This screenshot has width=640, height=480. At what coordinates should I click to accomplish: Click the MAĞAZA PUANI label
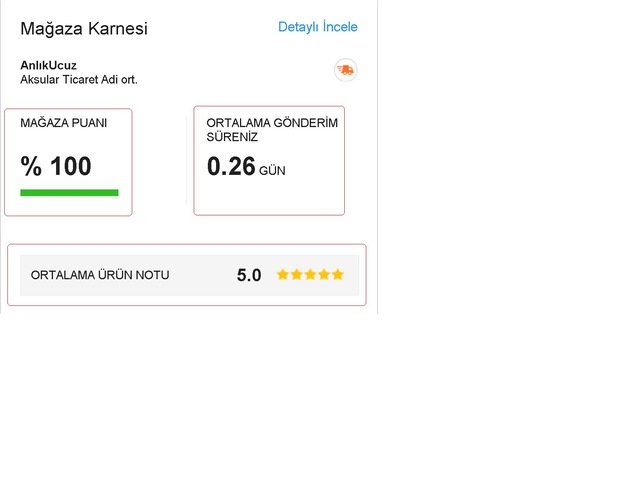tap(64, 123)
